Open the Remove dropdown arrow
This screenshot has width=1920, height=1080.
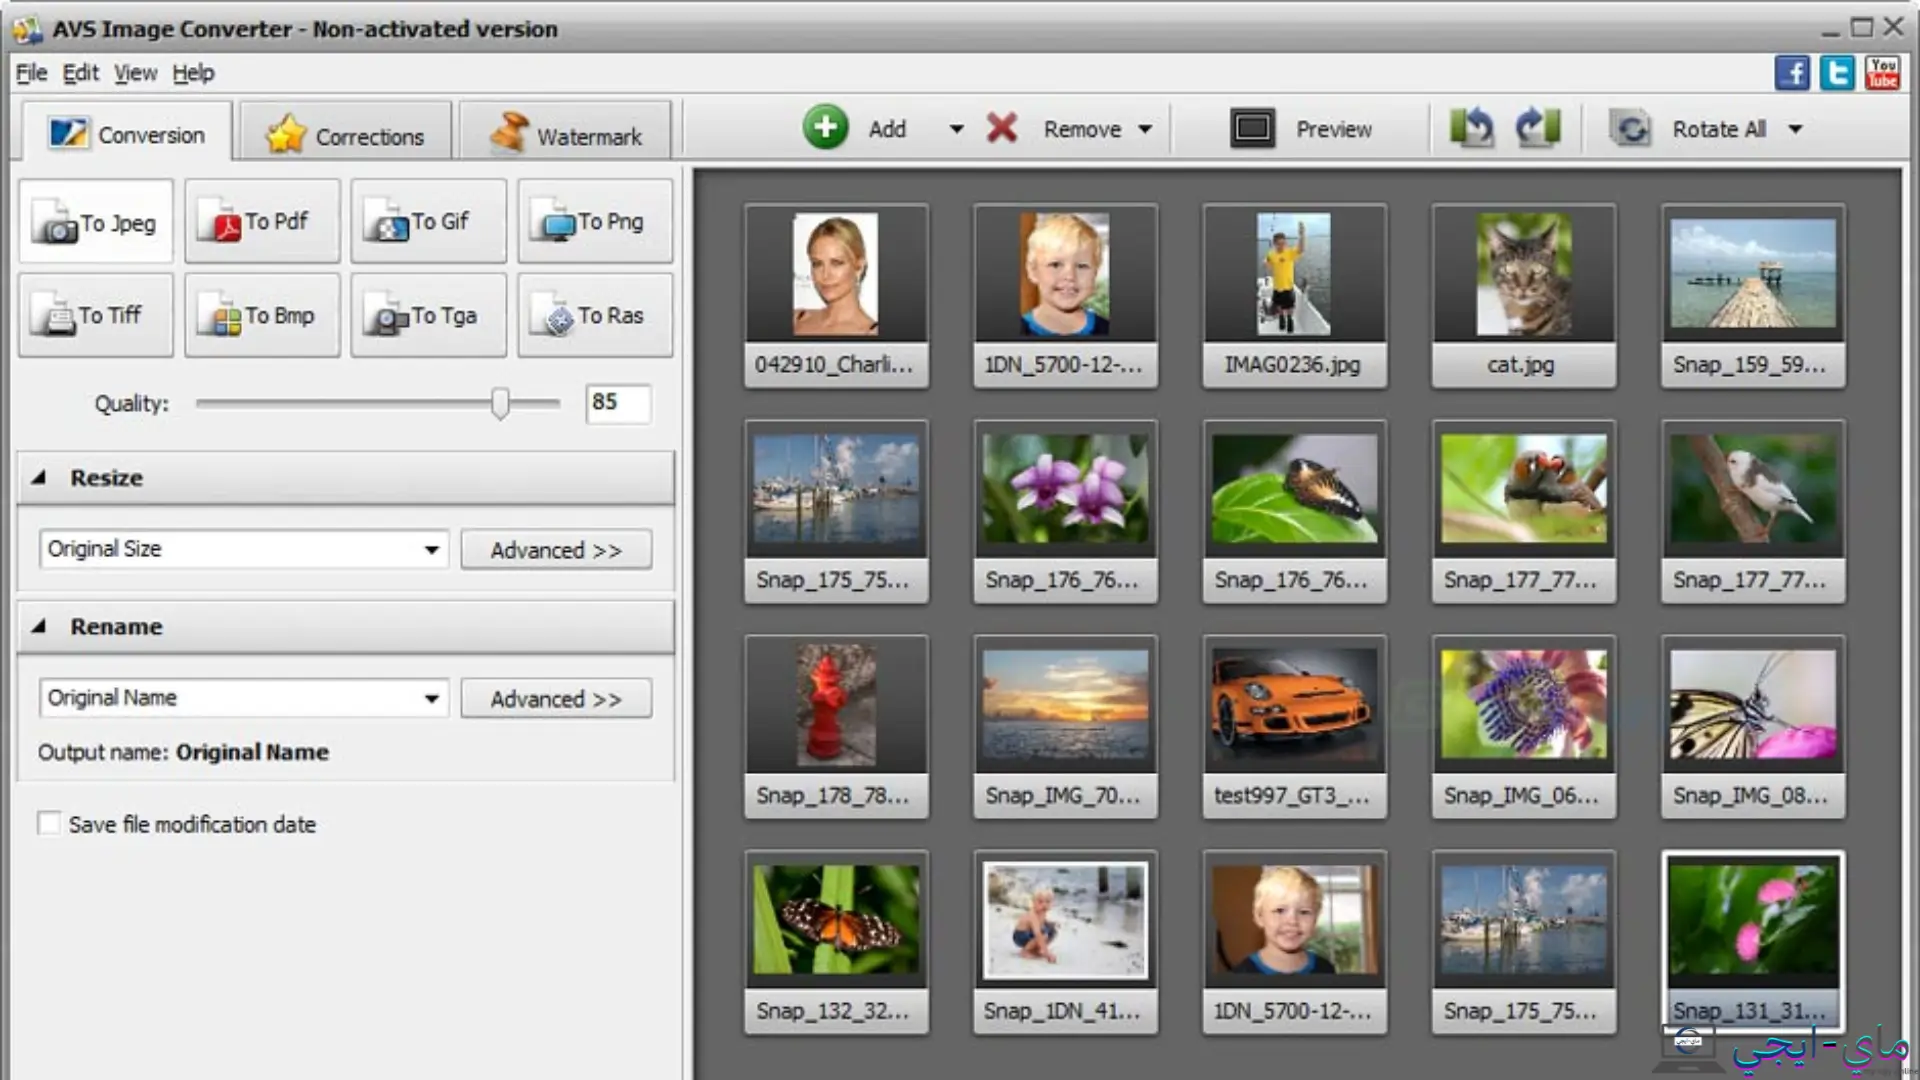pos(1145,129)
